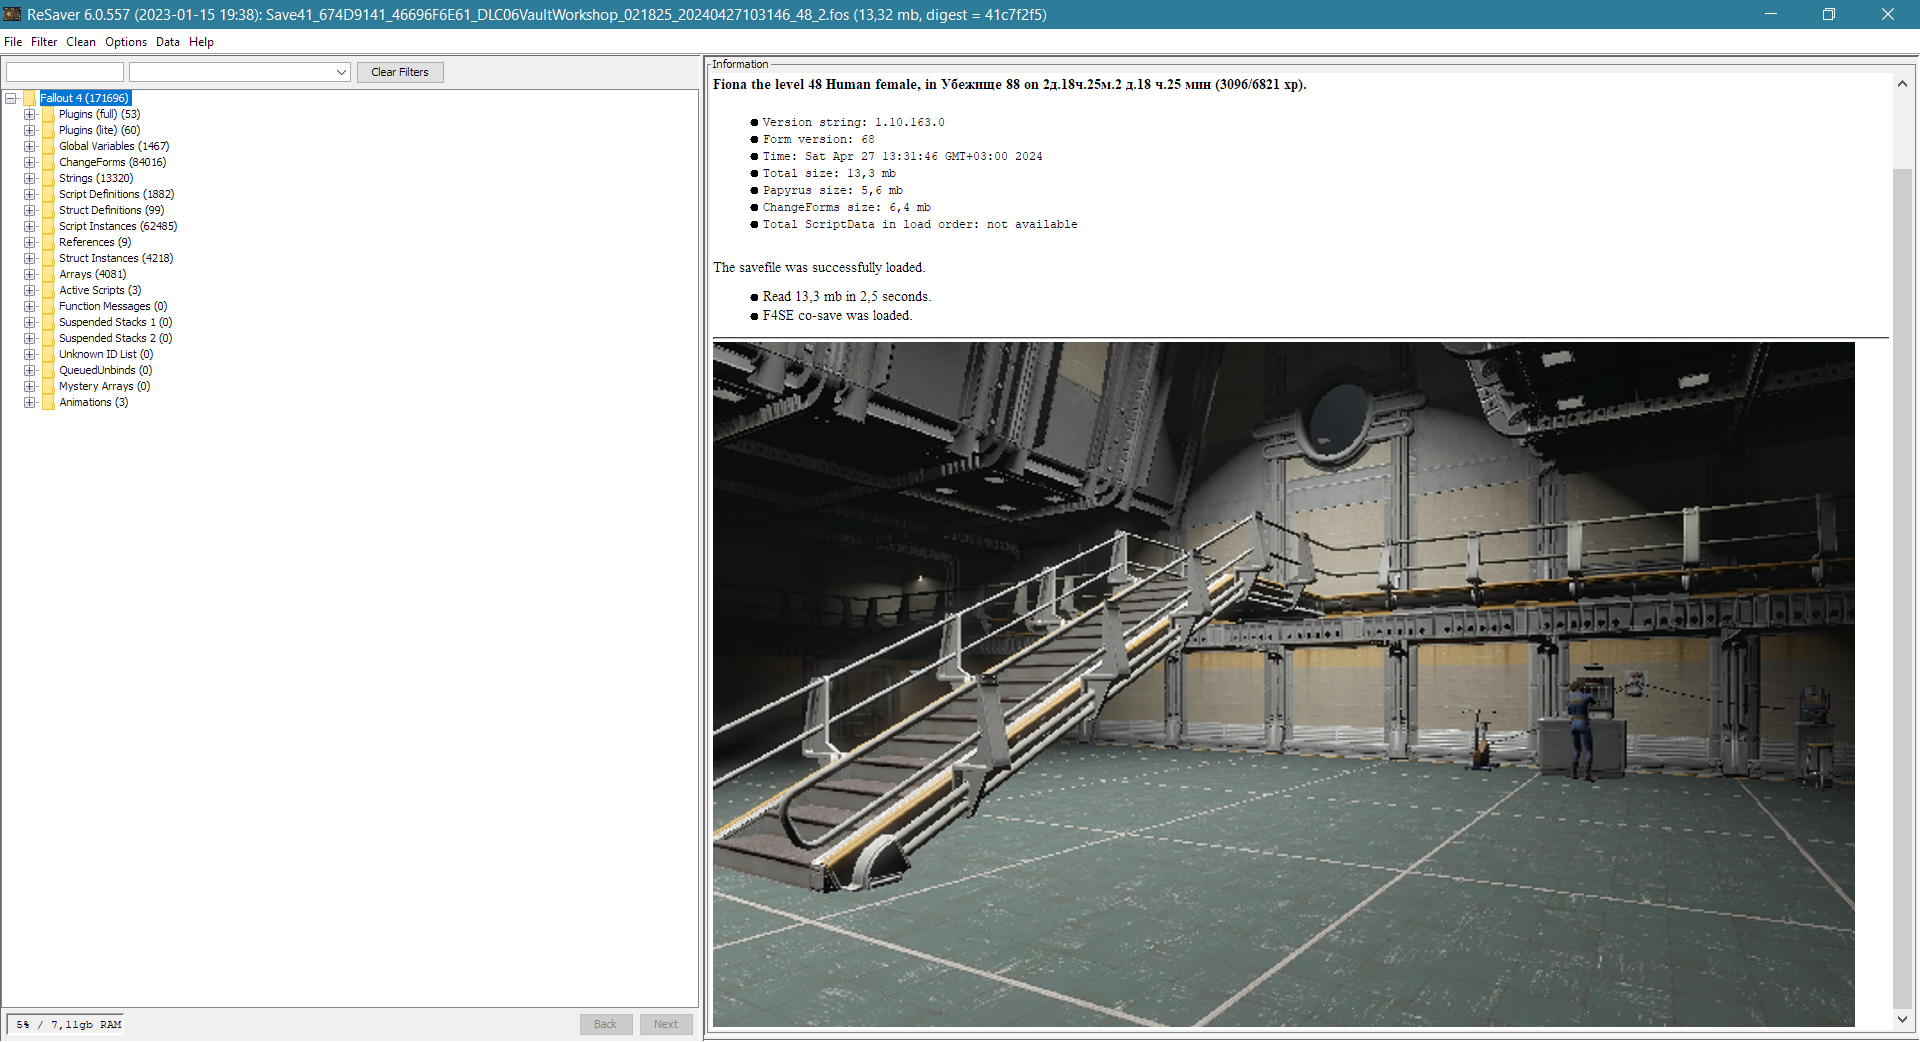Screen dimensions: 1920x1042
Task: Expand the Struct Definitions node
Action: (x=30, y=210)
